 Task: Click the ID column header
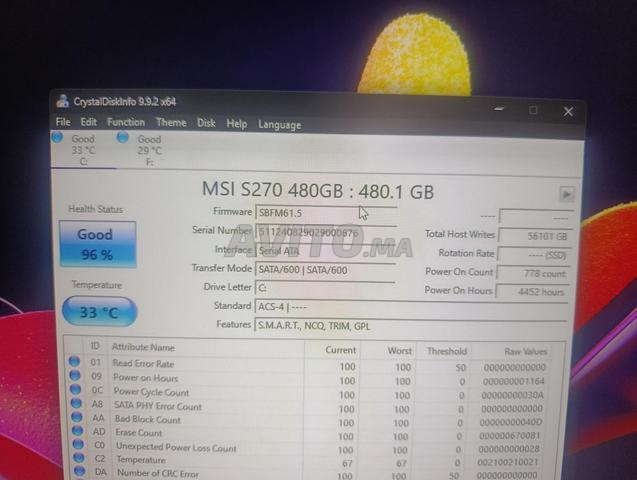pos(95,346)
